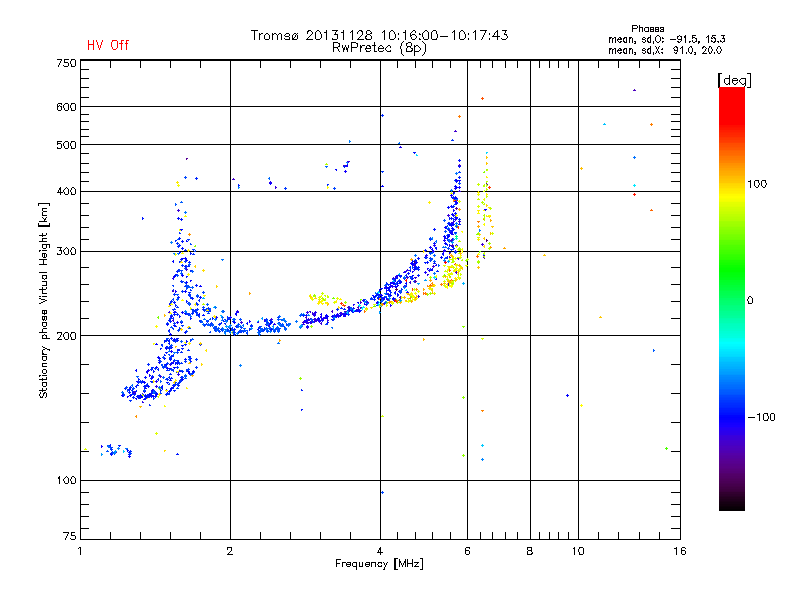Click y-axis tick label 75
Image resolution: width=800 pixels, height=600 pixels.
(69, 536)
